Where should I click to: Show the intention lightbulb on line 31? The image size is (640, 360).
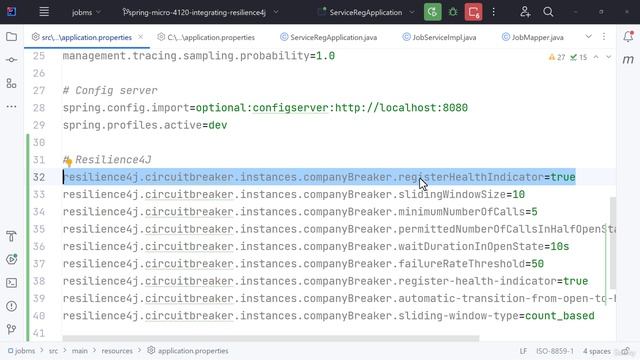click(x=69, y=162)
